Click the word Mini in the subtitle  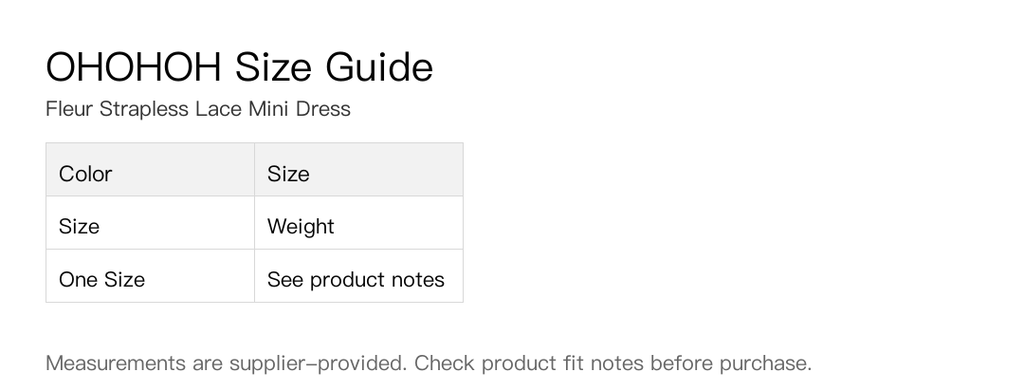(268, 108)
